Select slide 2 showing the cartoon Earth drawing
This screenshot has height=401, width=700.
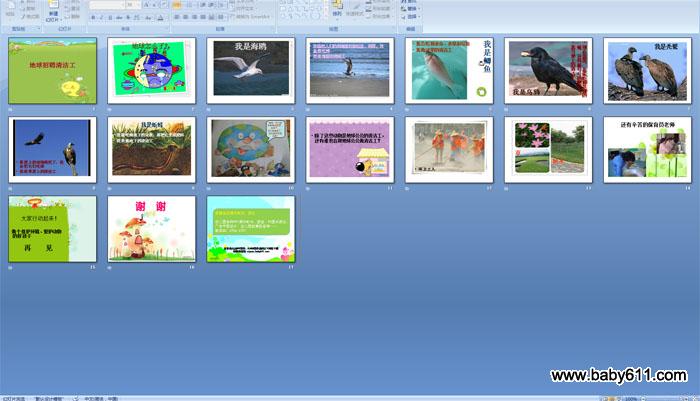click(151, 71)
